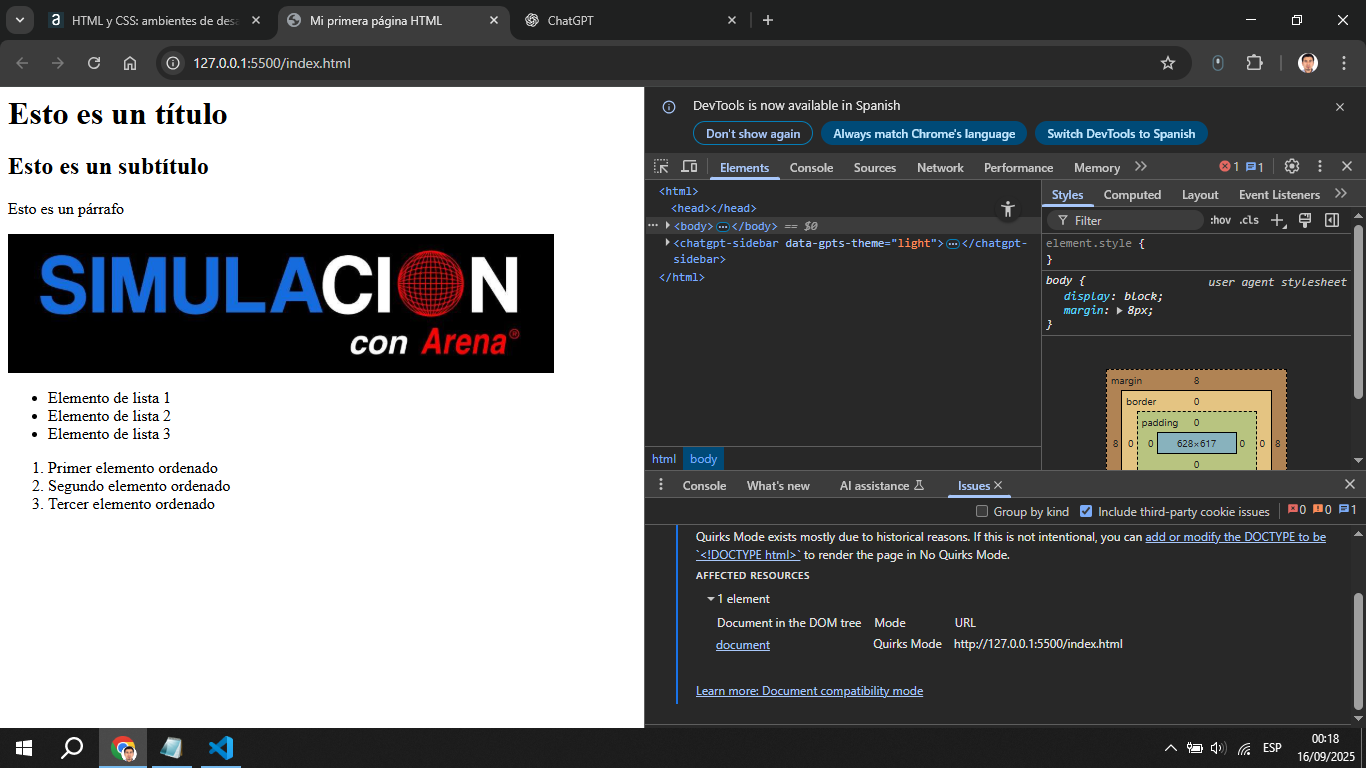This screenshot has width=1366, height=768.
Task: Add new style rule plus icon
Action: [1277, 220]
